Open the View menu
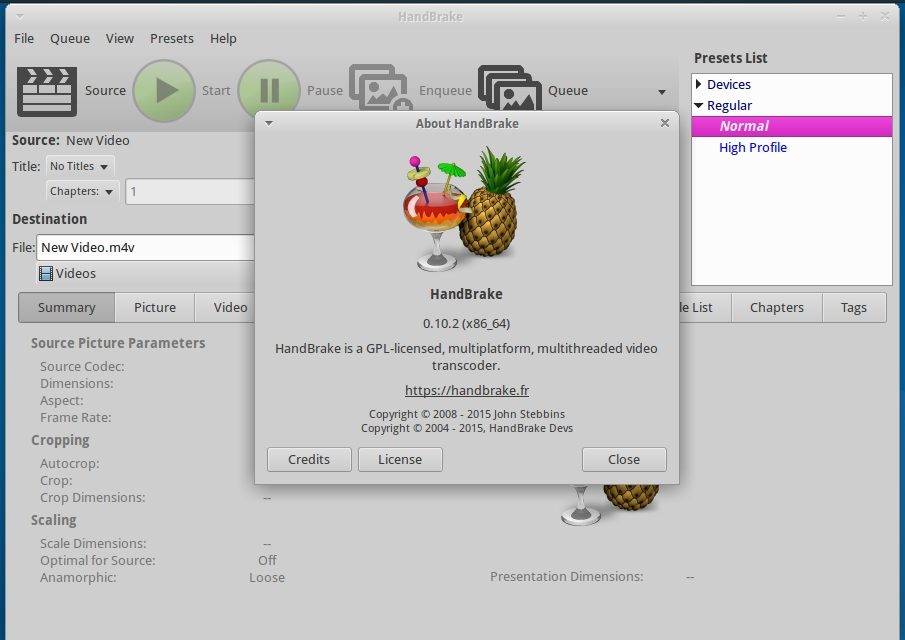The width and height of the screenshot is (905, 640). (x=119, y=39)
